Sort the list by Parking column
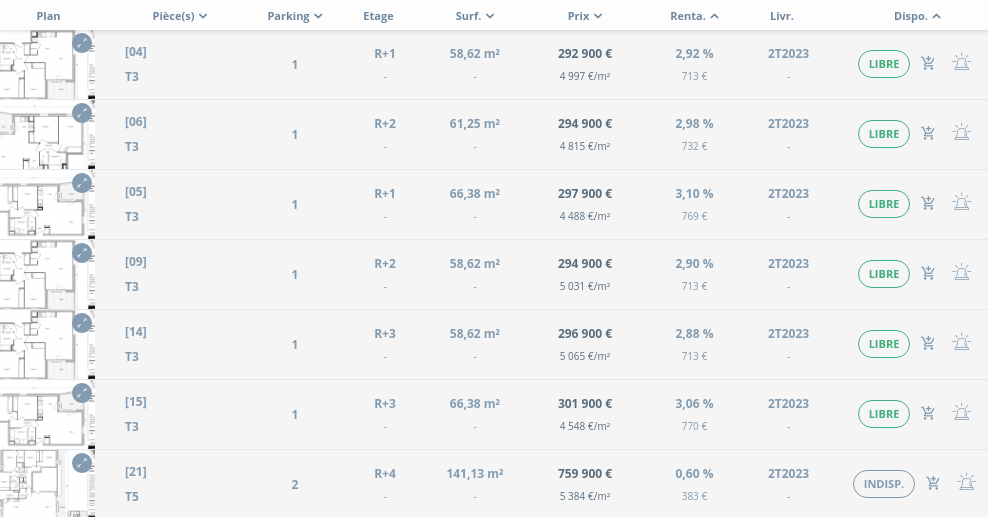Image resolution: width=988 pixels, height=517 pixels. (295, 16)
